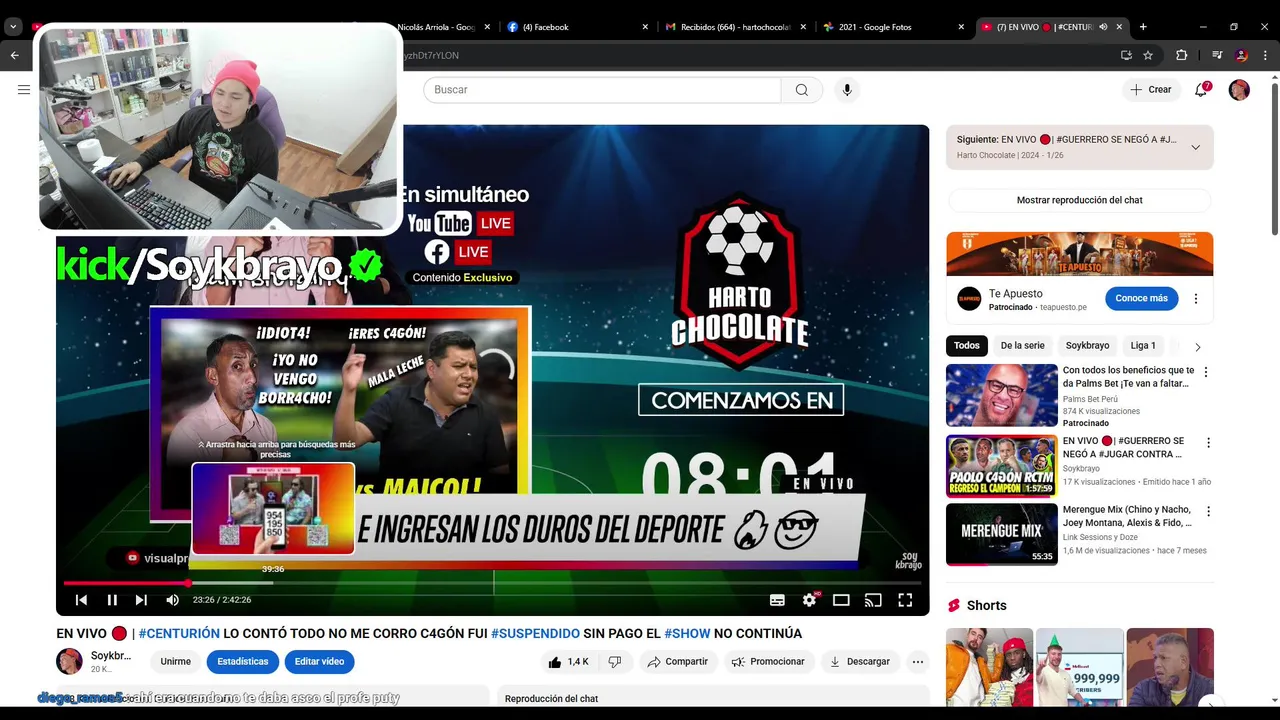Skip to the next video
The width and height of the screenshot is (1280, 720).
(x=141, y=600)
